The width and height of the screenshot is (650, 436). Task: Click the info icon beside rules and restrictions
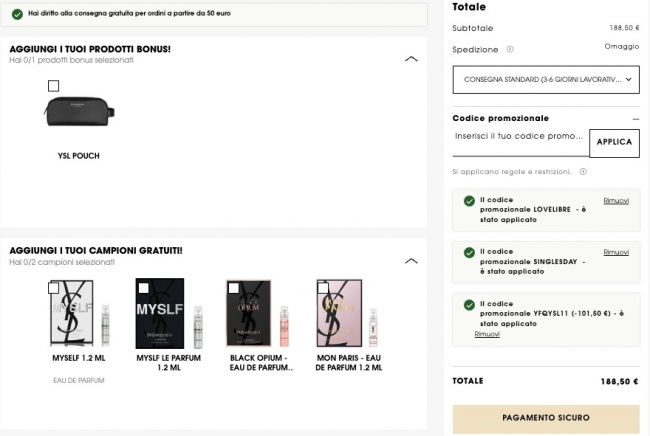[583, 171]
